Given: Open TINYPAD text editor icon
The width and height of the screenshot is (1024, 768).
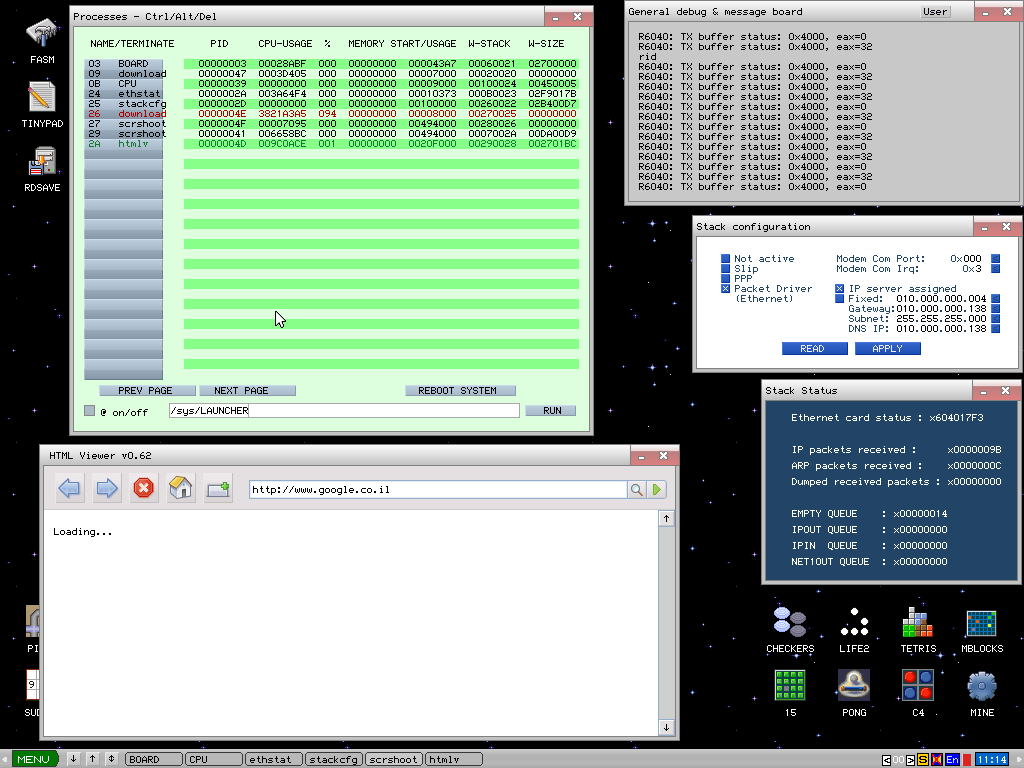Looking at the screenshot, I should pos(41,98).
